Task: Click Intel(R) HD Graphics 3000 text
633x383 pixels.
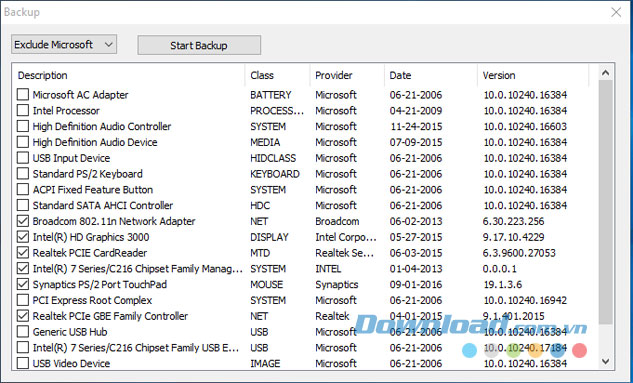Action: coord(91,237)
